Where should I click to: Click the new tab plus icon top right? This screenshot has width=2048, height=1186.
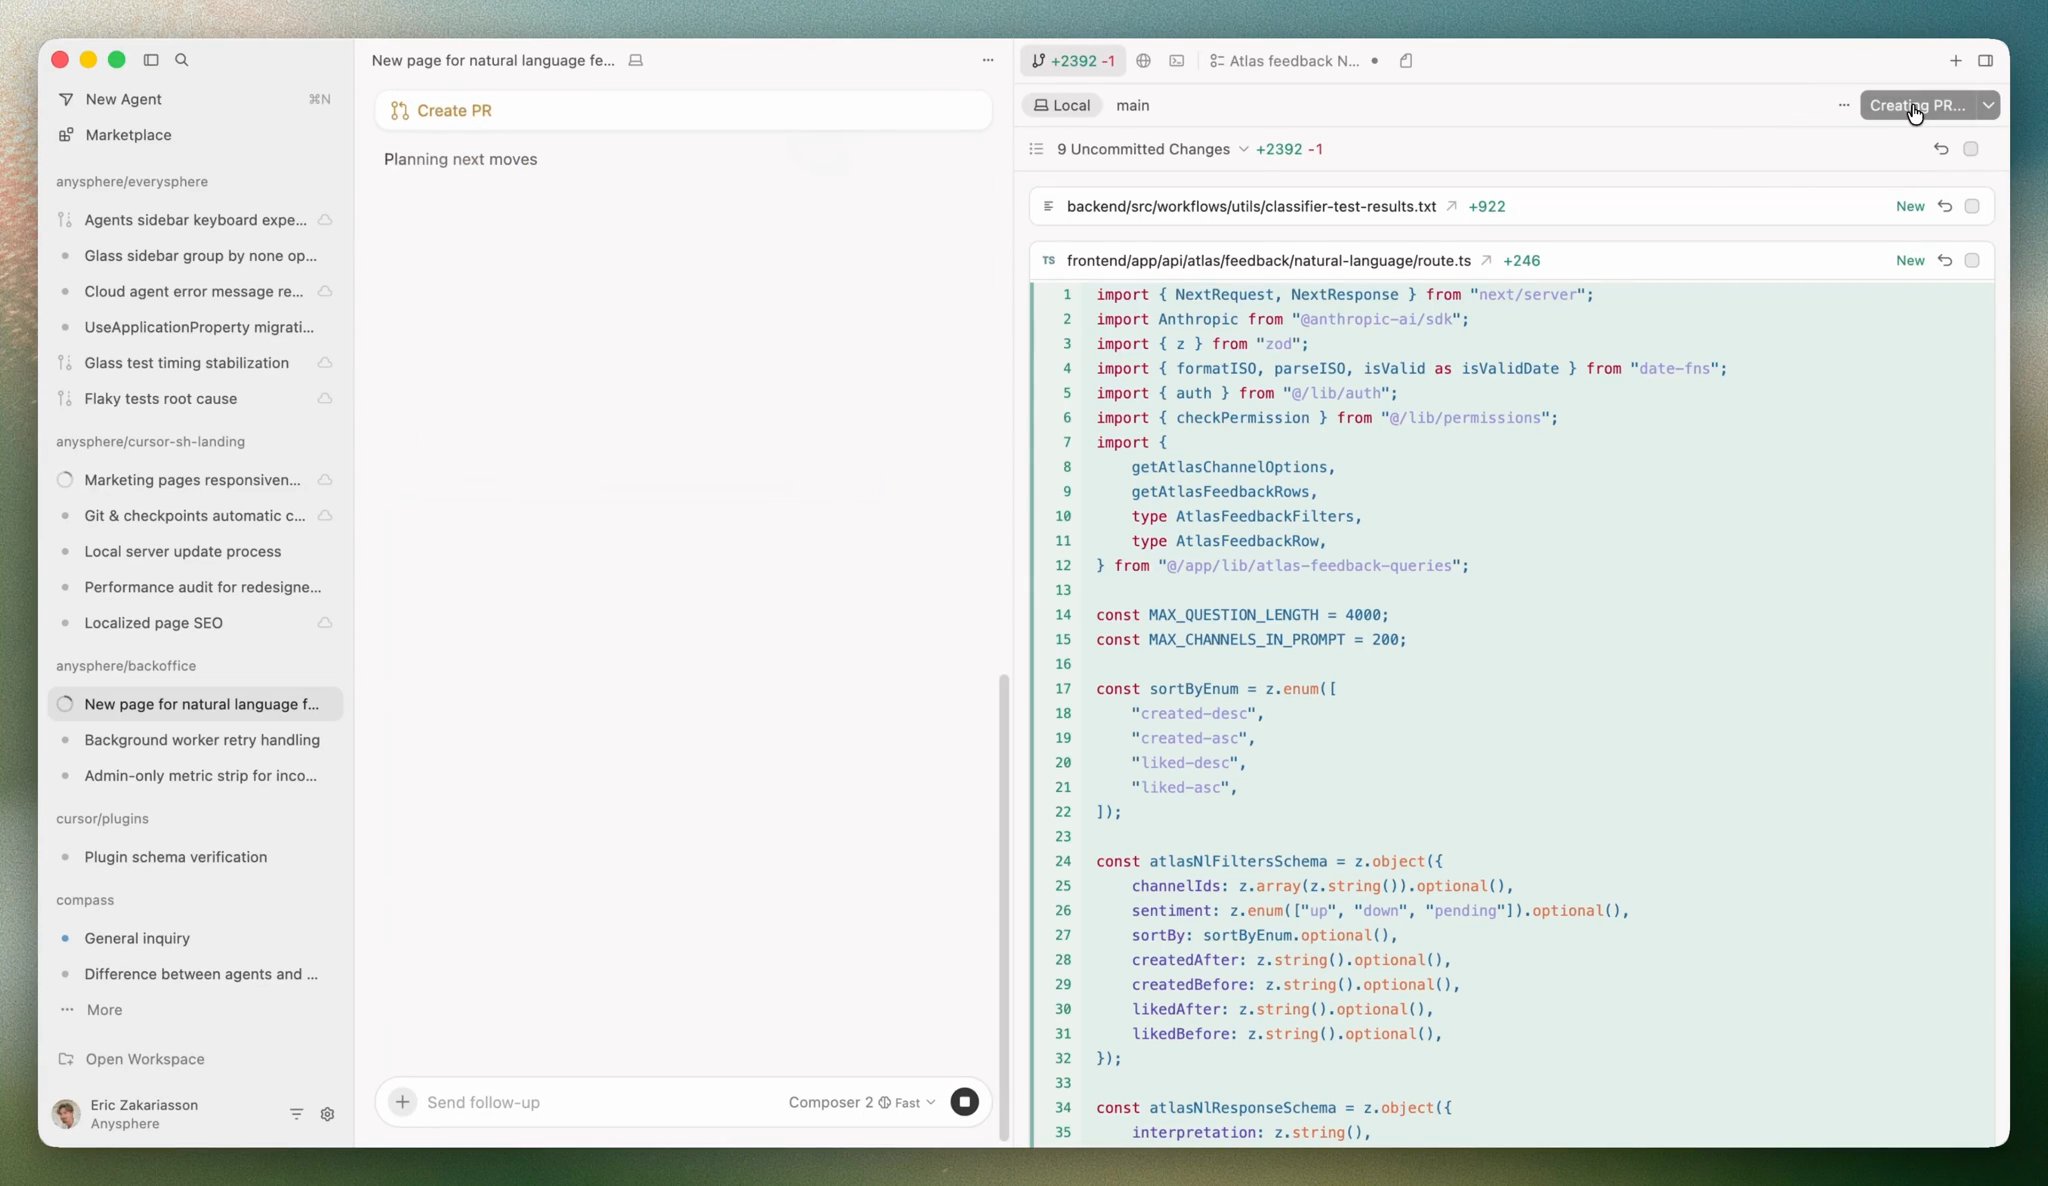1955,60
